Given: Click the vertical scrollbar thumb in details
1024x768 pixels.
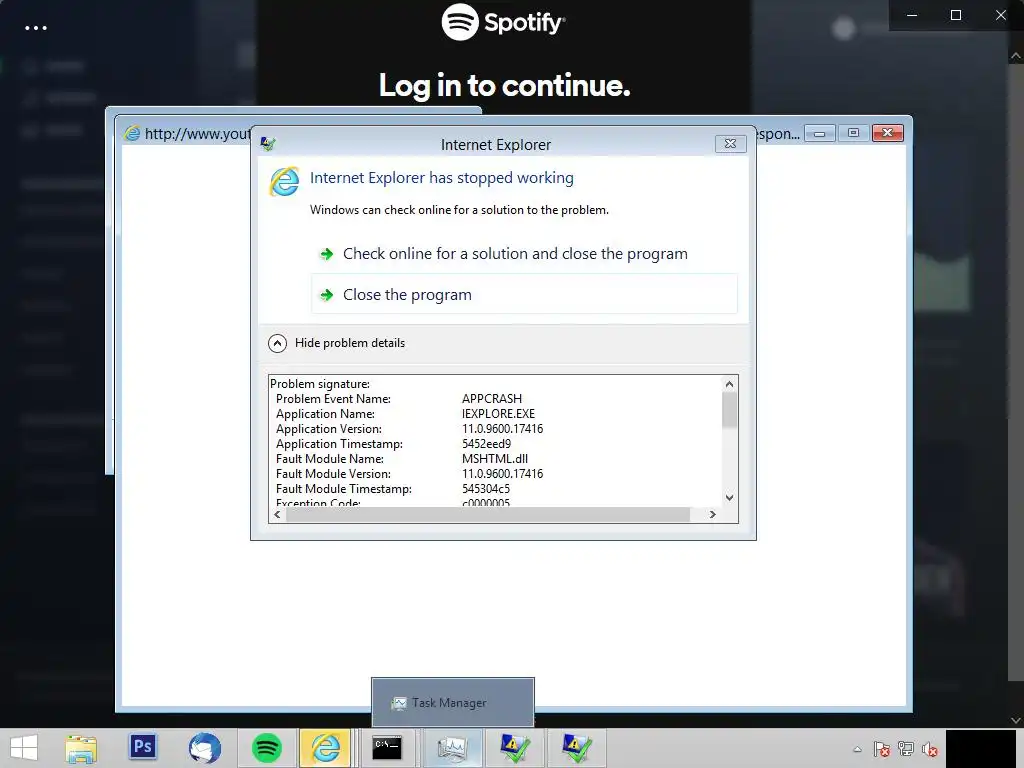Looking at the screenshot, I should point(729,410).
